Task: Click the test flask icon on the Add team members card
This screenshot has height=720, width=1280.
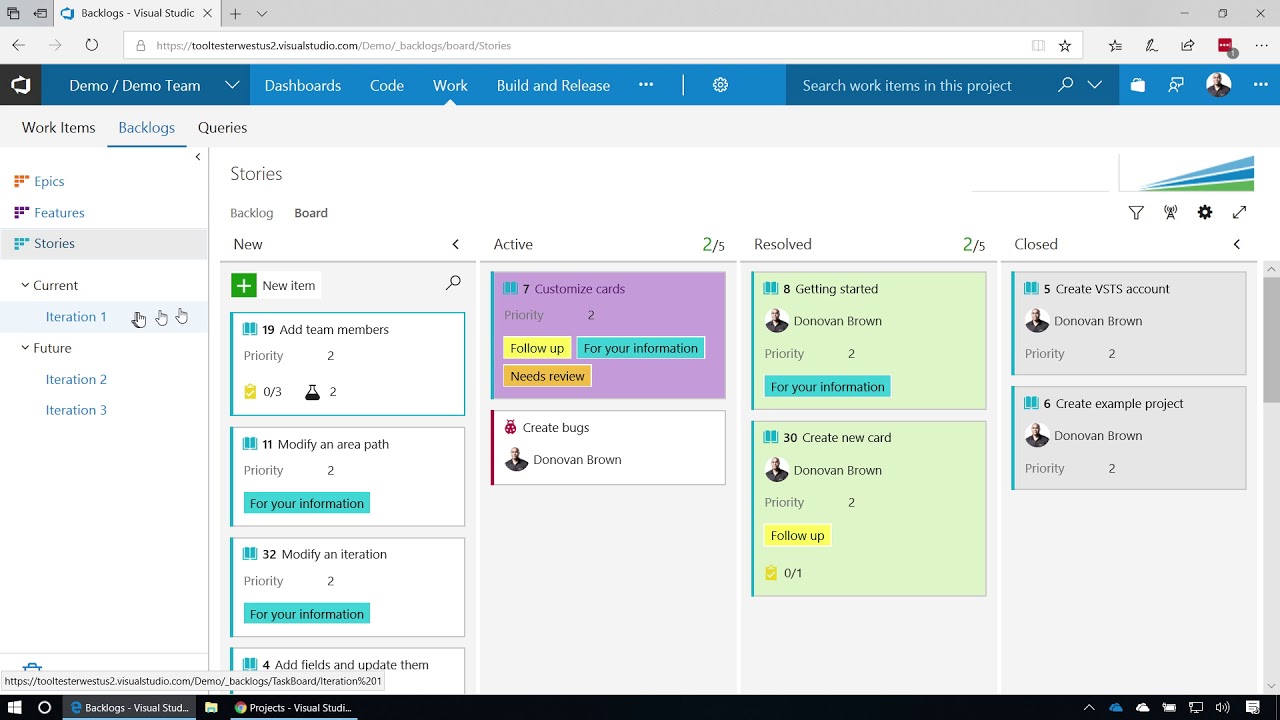Action: (x=312, y=392)
